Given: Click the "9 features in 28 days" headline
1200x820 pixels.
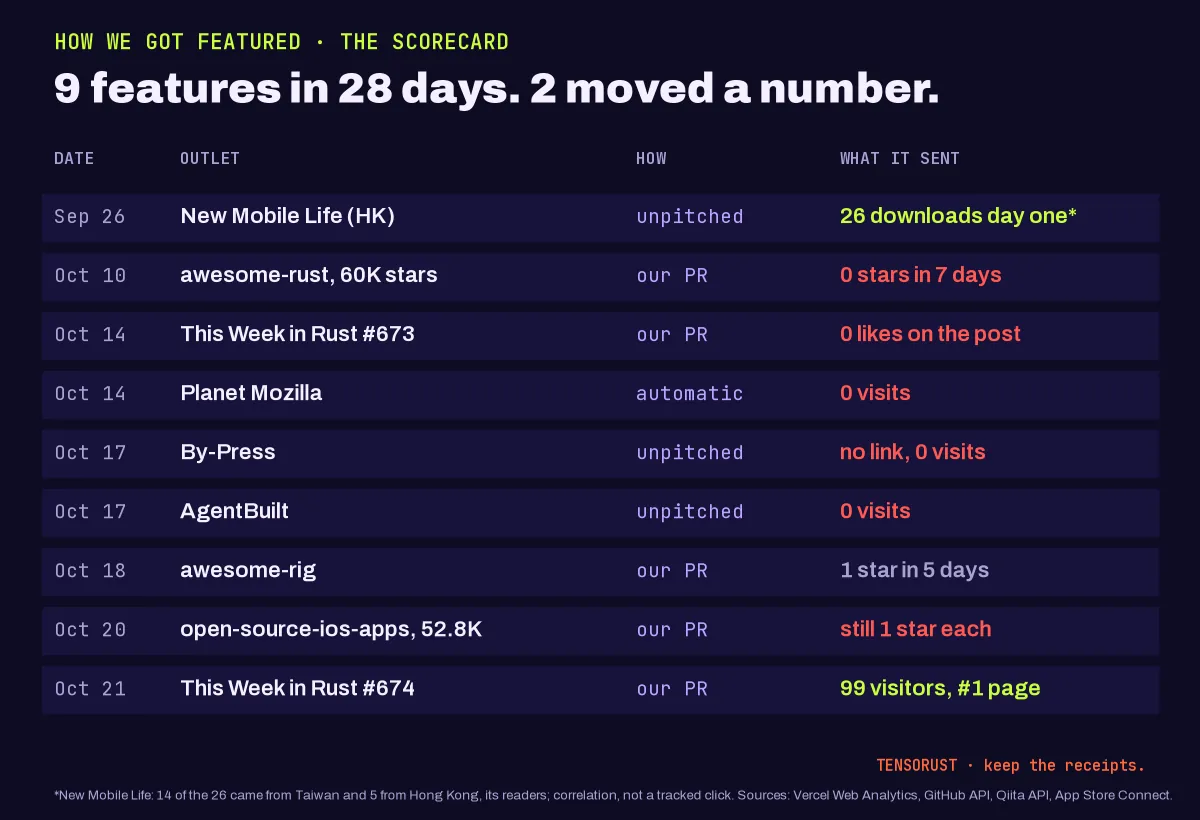Looking at the screenshot, I should 496,90.
